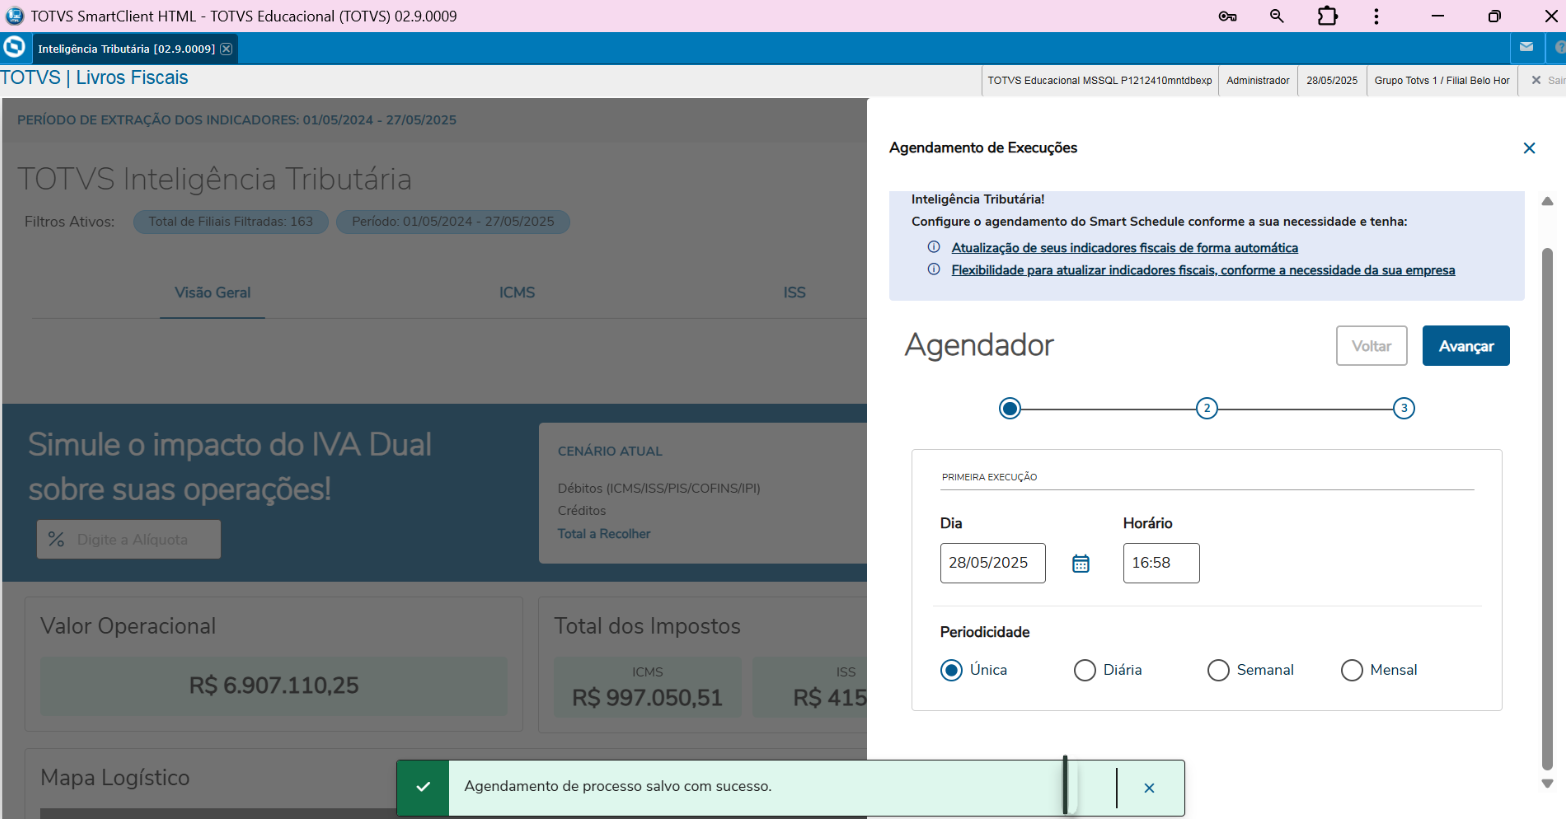Viewport: 1566px width, 819px height.
Task: Open the mail envelope icon
Action: click(x=1526, y=47)
